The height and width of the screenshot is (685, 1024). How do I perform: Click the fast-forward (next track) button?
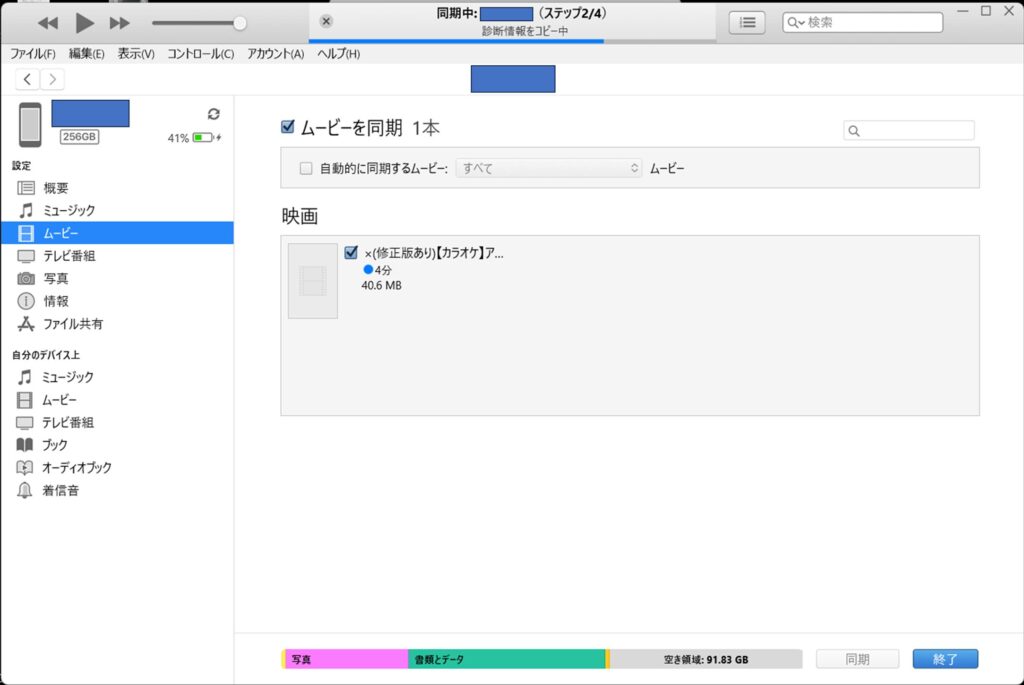(120, 22)
